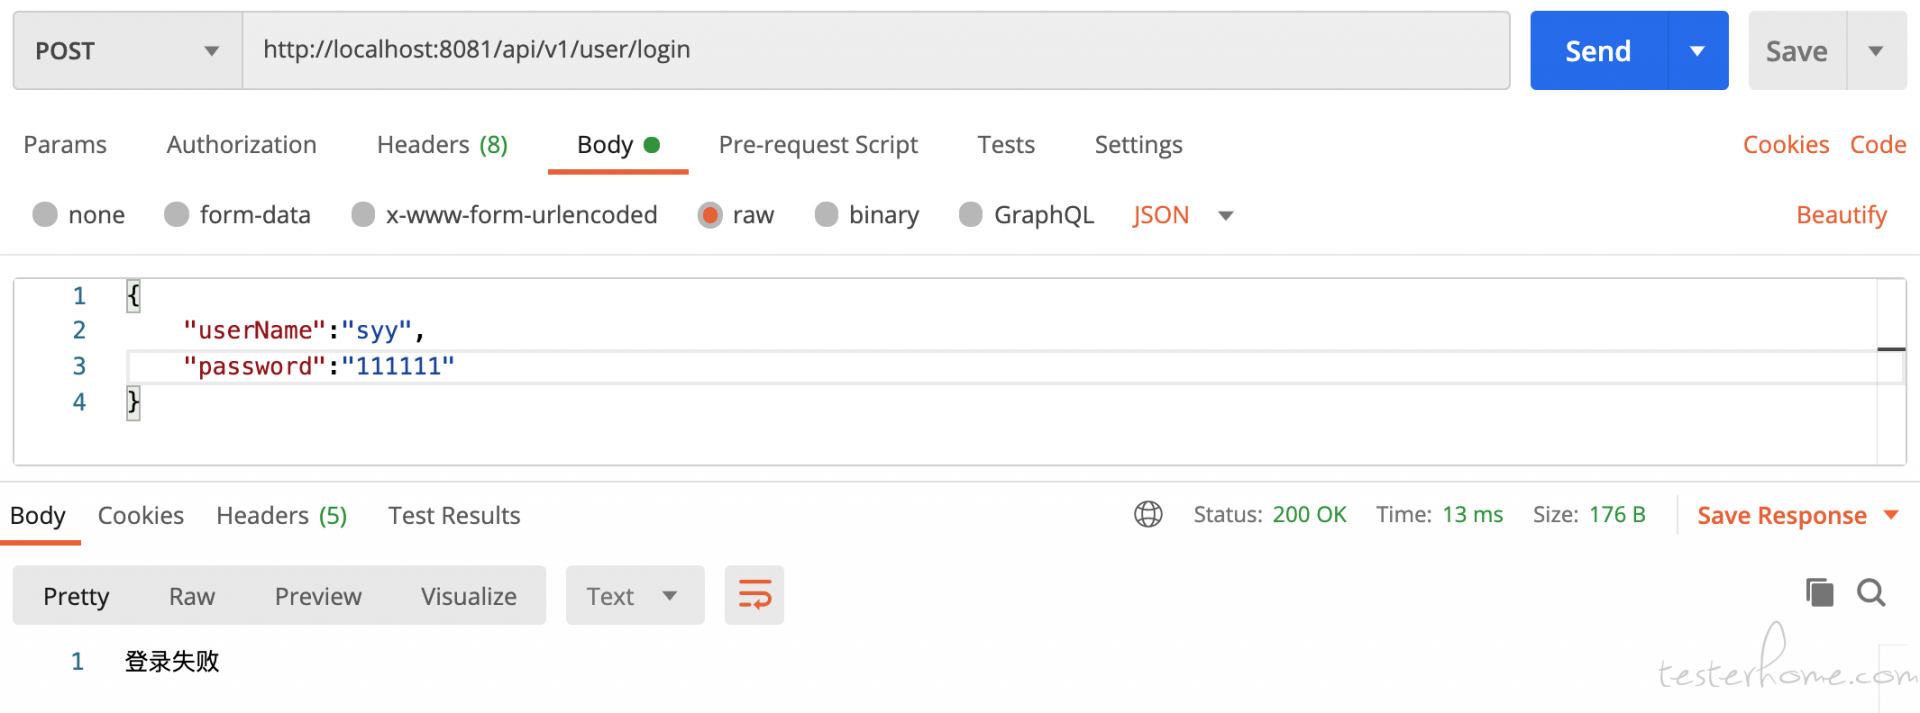
Task: Select the GraphQL body radio button
Action: (x=971, y=214)
